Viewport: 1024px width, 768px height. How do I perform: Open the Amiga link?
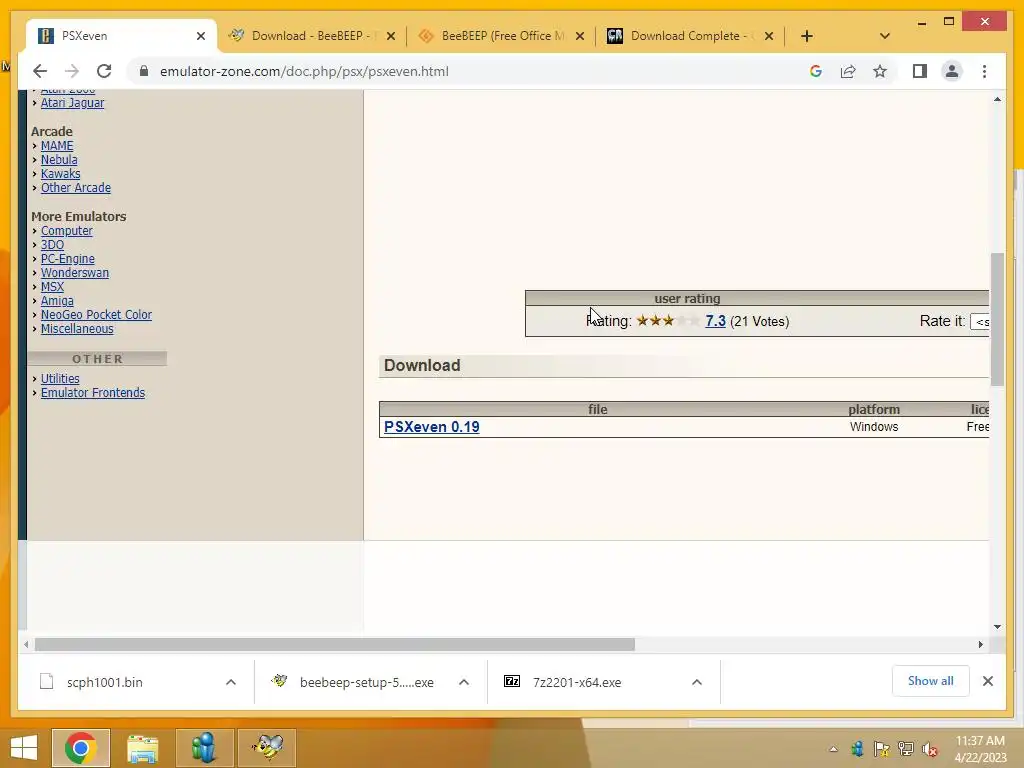pos(57,300)
